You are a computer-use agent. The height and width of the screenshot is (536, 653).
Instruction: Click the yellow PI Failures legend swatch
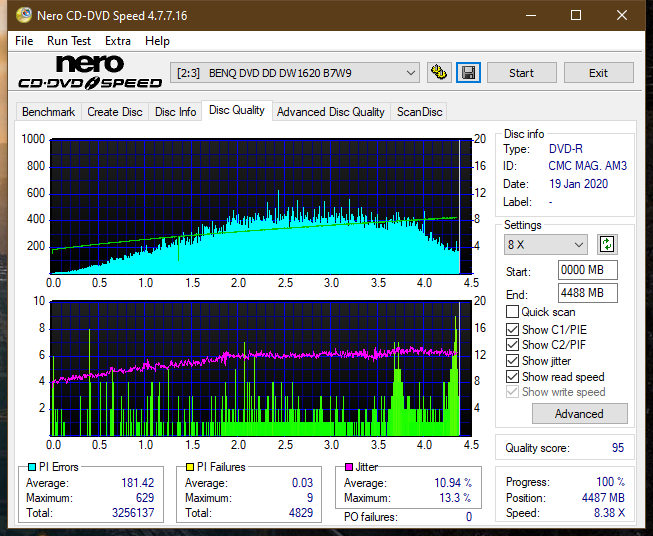(x=190, y=467)
